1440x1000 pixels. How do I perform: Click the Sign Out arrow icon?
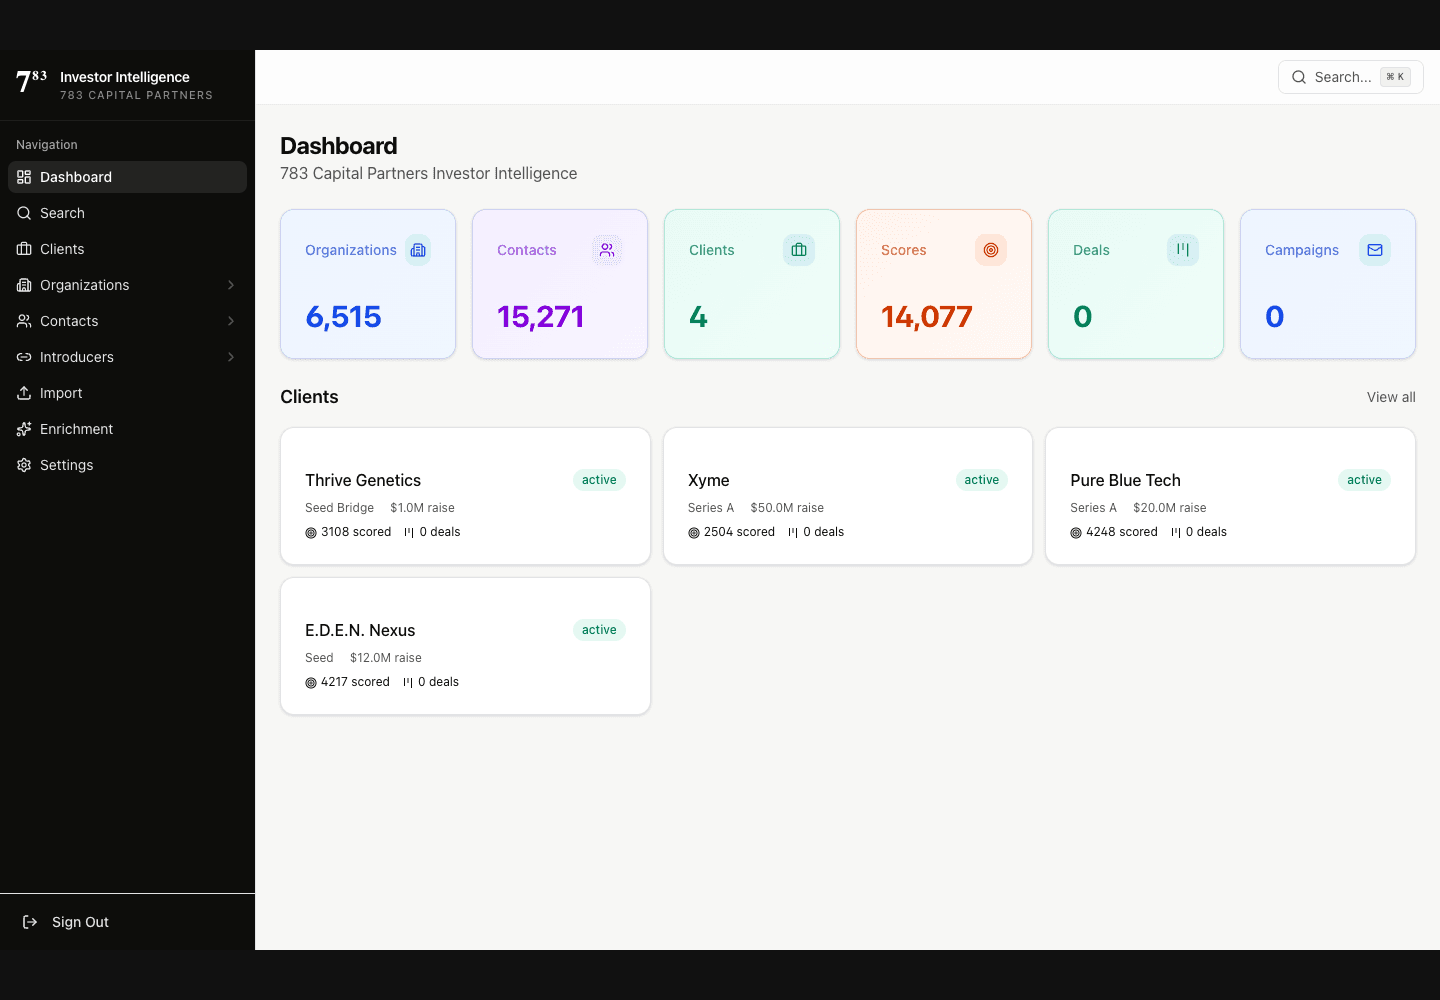coord(30,922)
